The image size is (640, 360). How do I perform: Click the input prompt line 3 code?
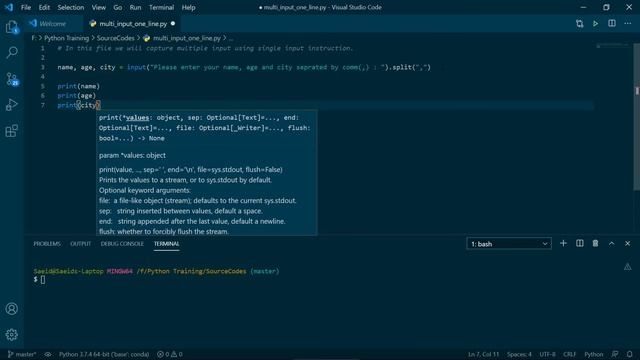244,67
